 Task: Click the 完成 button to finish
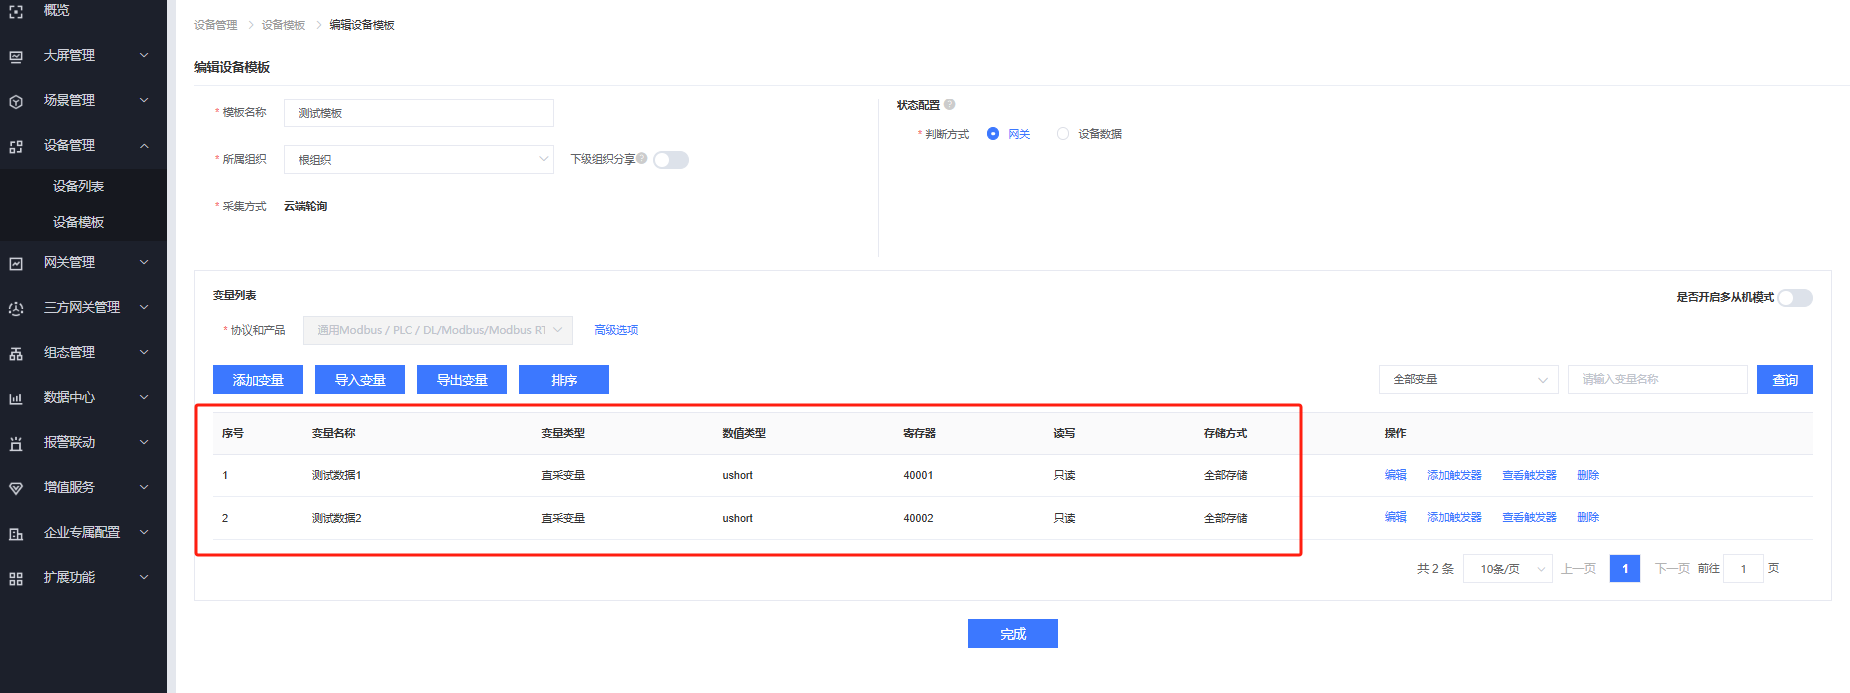[x=1012, y=634]
